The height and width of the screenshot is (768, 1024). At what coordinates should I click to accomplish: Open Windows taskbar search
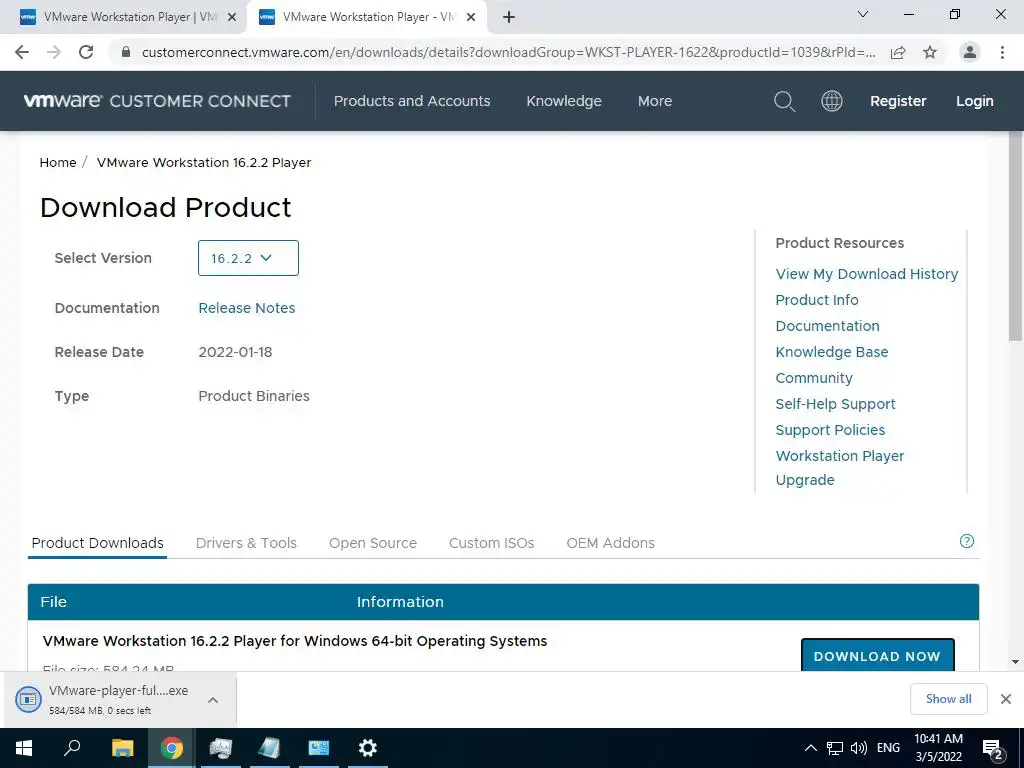(72, 748)
